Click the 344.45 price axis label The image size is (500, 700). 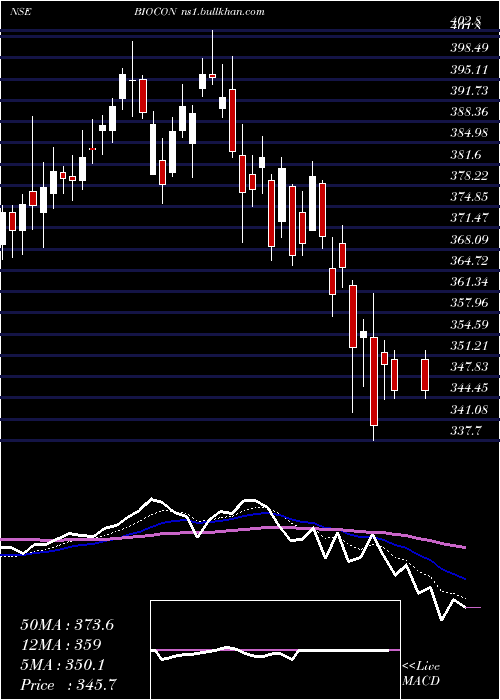point(469,388)
